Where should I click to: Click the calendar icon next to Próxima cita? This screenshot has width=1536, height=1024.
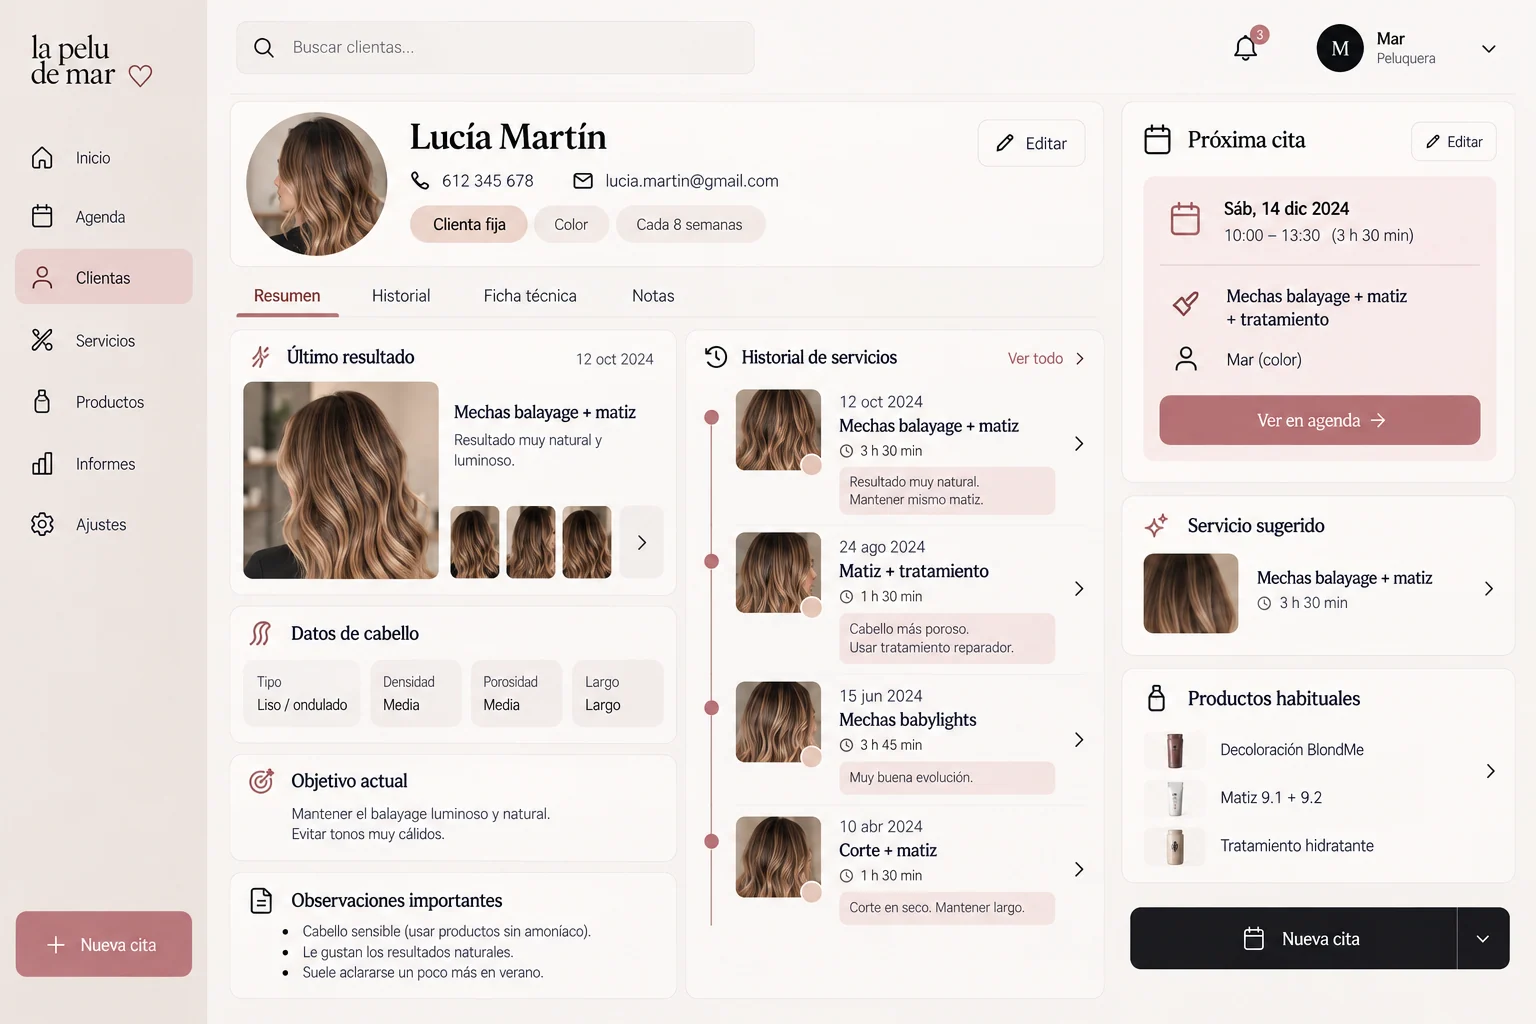point(1157,139)
